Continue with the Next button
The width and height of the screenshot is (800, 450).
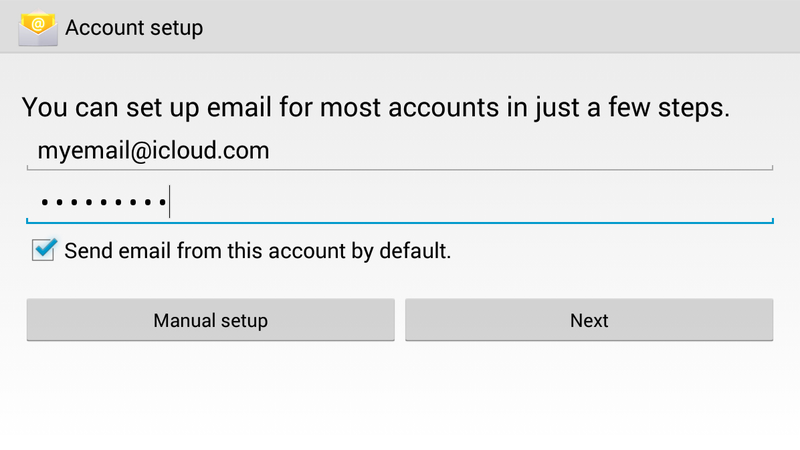click(589, 320)
